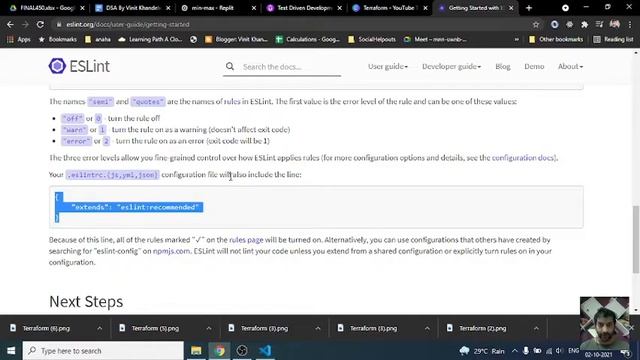Open the Other bookmarks folder

click(x=556, y=40)
